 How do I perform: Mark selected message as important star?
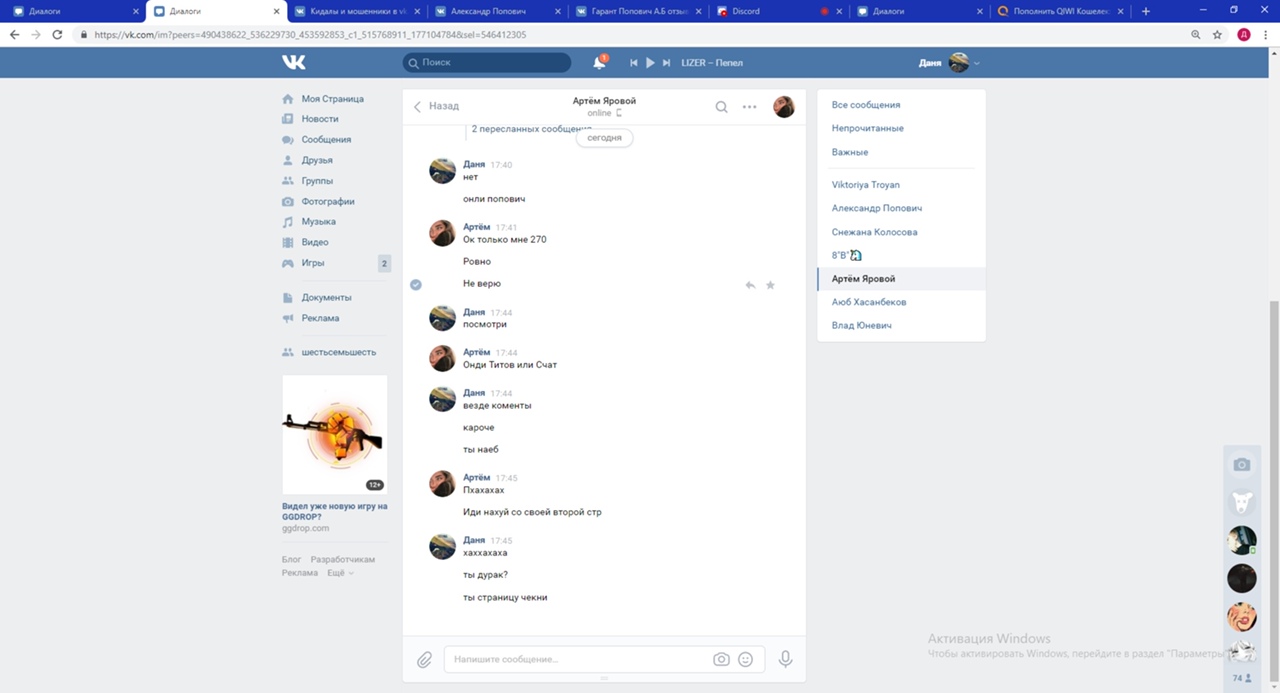[x=770, y=285]
